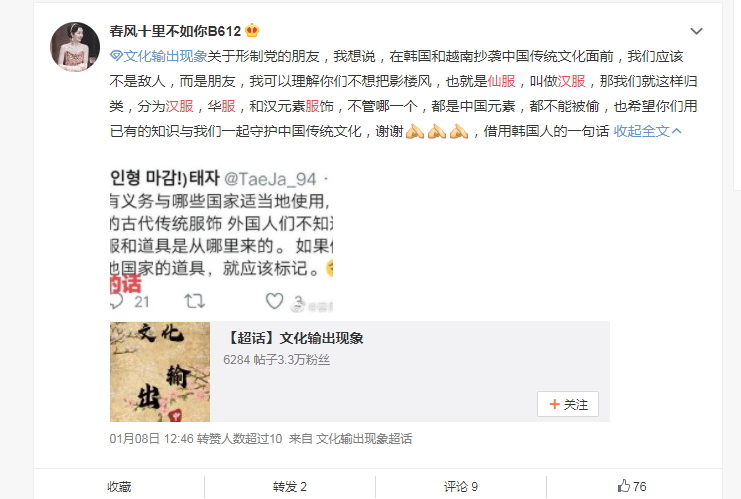Open the 文化输出现象超话 source link
The height and width of the screenshot is (499, 741).
(x=364, y=439)
